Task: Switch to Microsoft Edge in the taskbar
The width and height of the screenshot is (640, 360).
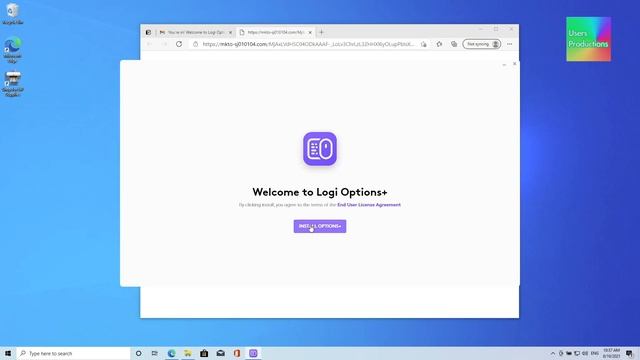Action: [171, 353]
